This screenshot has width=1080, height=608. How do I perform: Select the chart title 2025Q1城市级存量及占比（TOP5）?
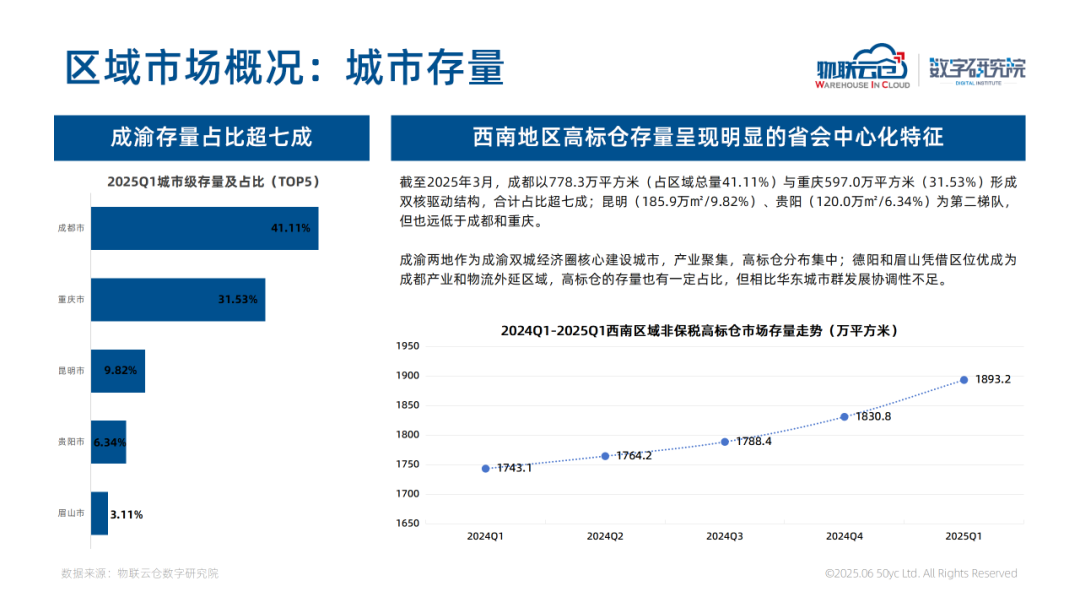point(214,182)
